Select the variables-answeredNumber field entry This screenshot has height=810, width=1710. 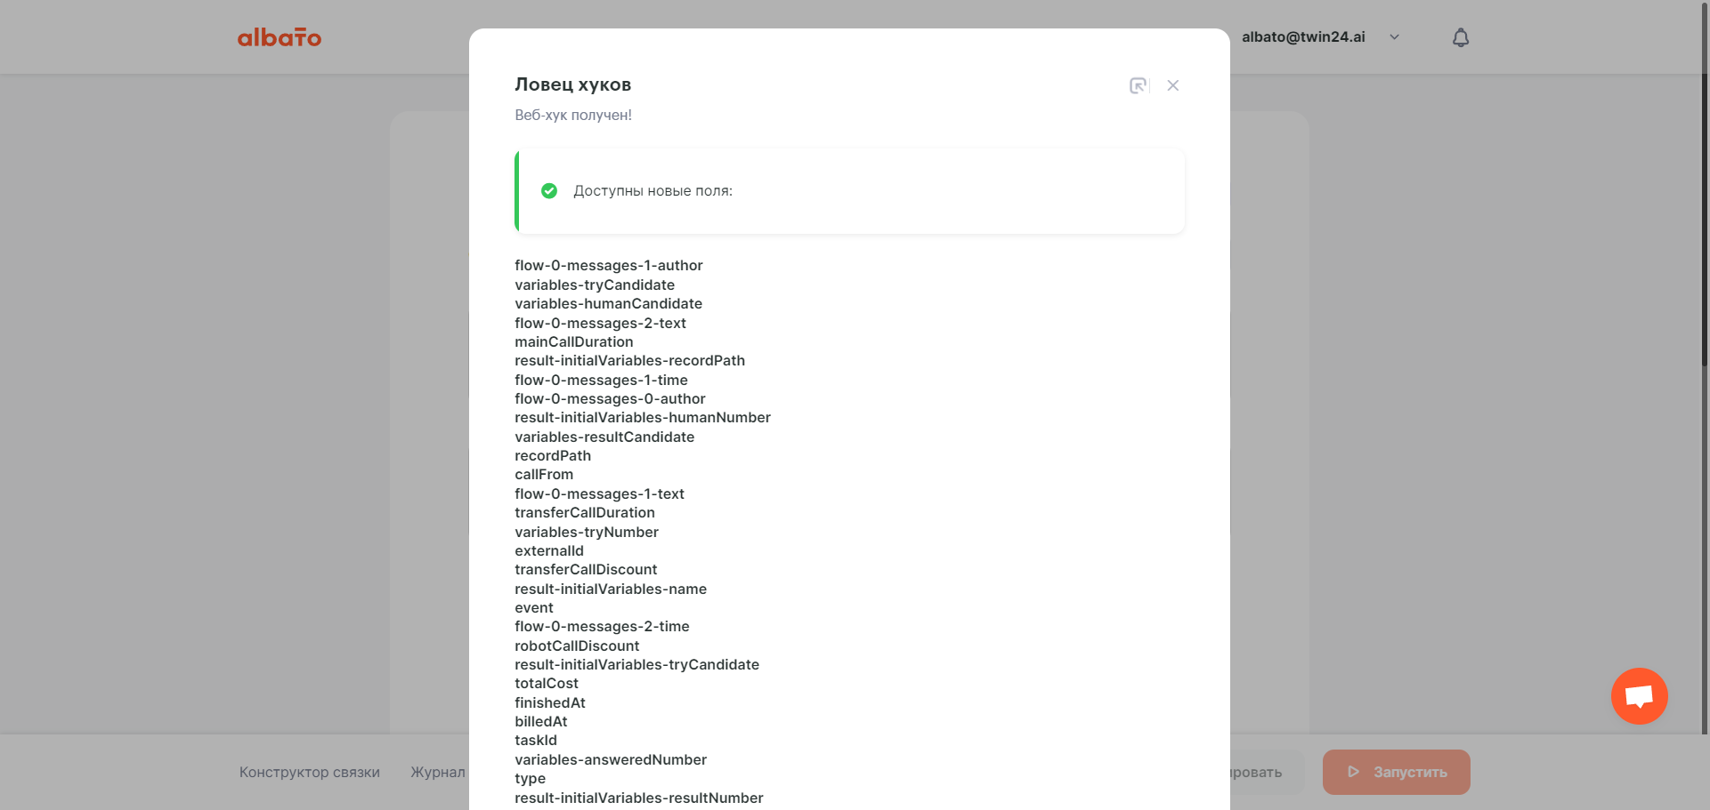click(x=611, y=760)
